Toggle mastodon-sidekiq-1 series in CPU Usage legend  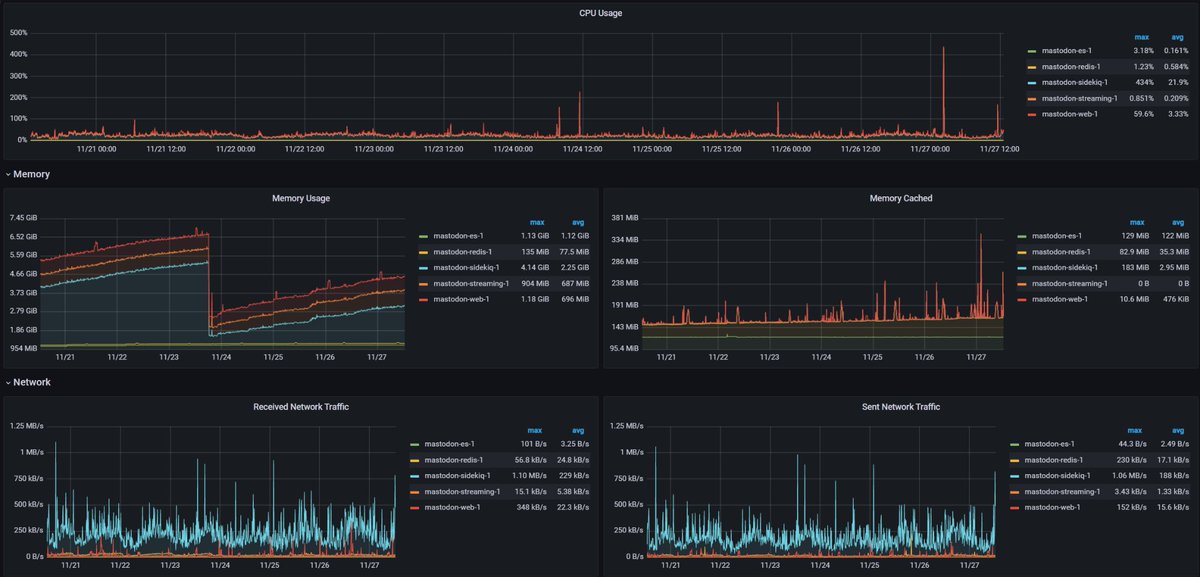click(1074, 82)
